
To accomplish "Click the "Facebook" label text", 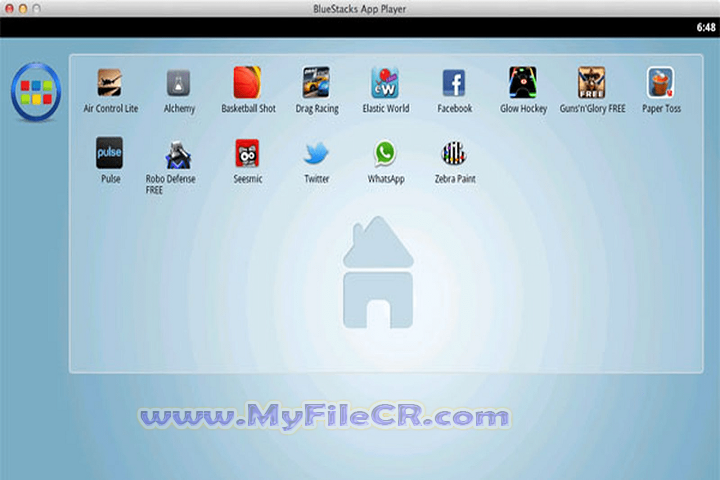I will point(455,108).
